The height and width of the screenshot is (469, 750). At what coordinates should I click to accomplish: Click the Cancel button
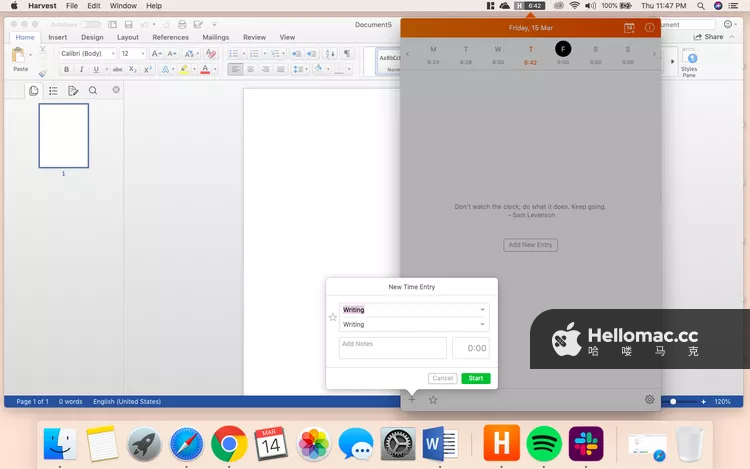tap(442, 378)
